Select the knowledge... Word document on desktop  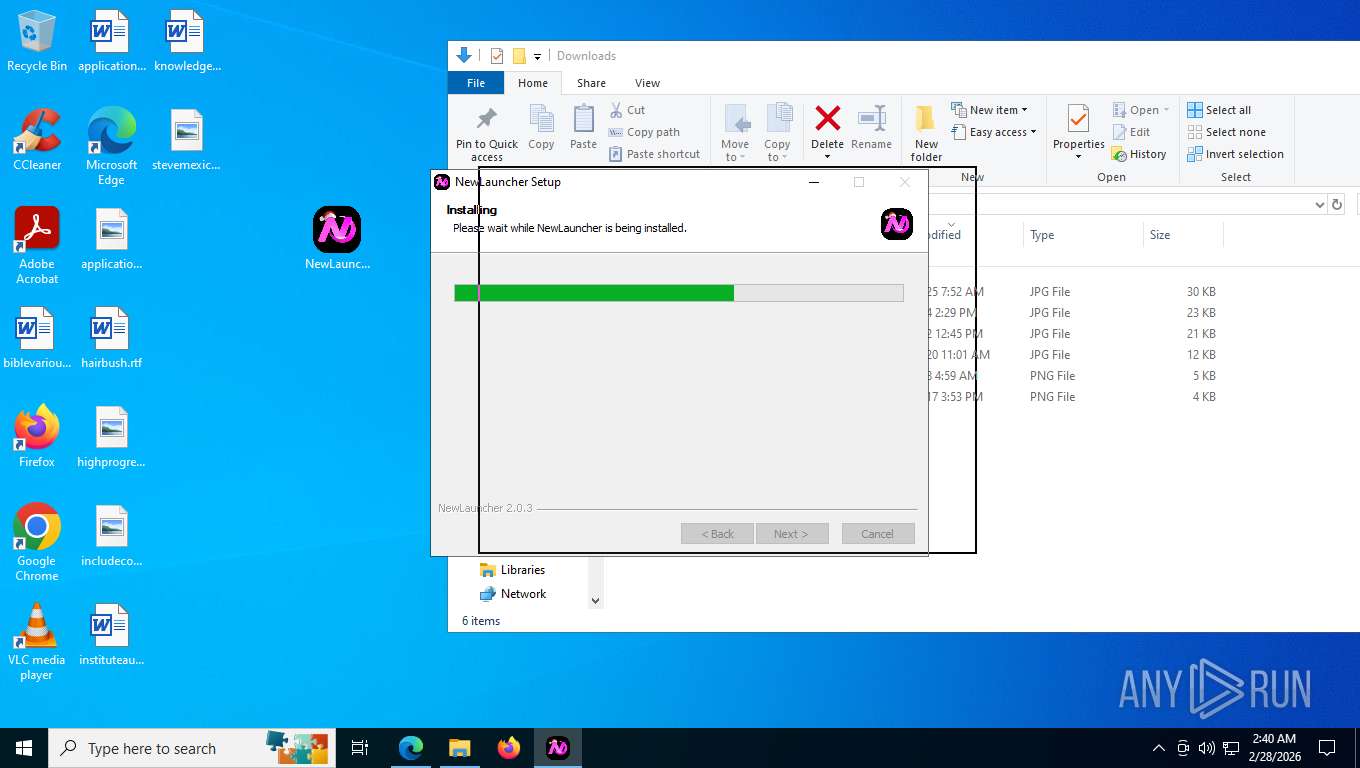click(x=187, y=42)
